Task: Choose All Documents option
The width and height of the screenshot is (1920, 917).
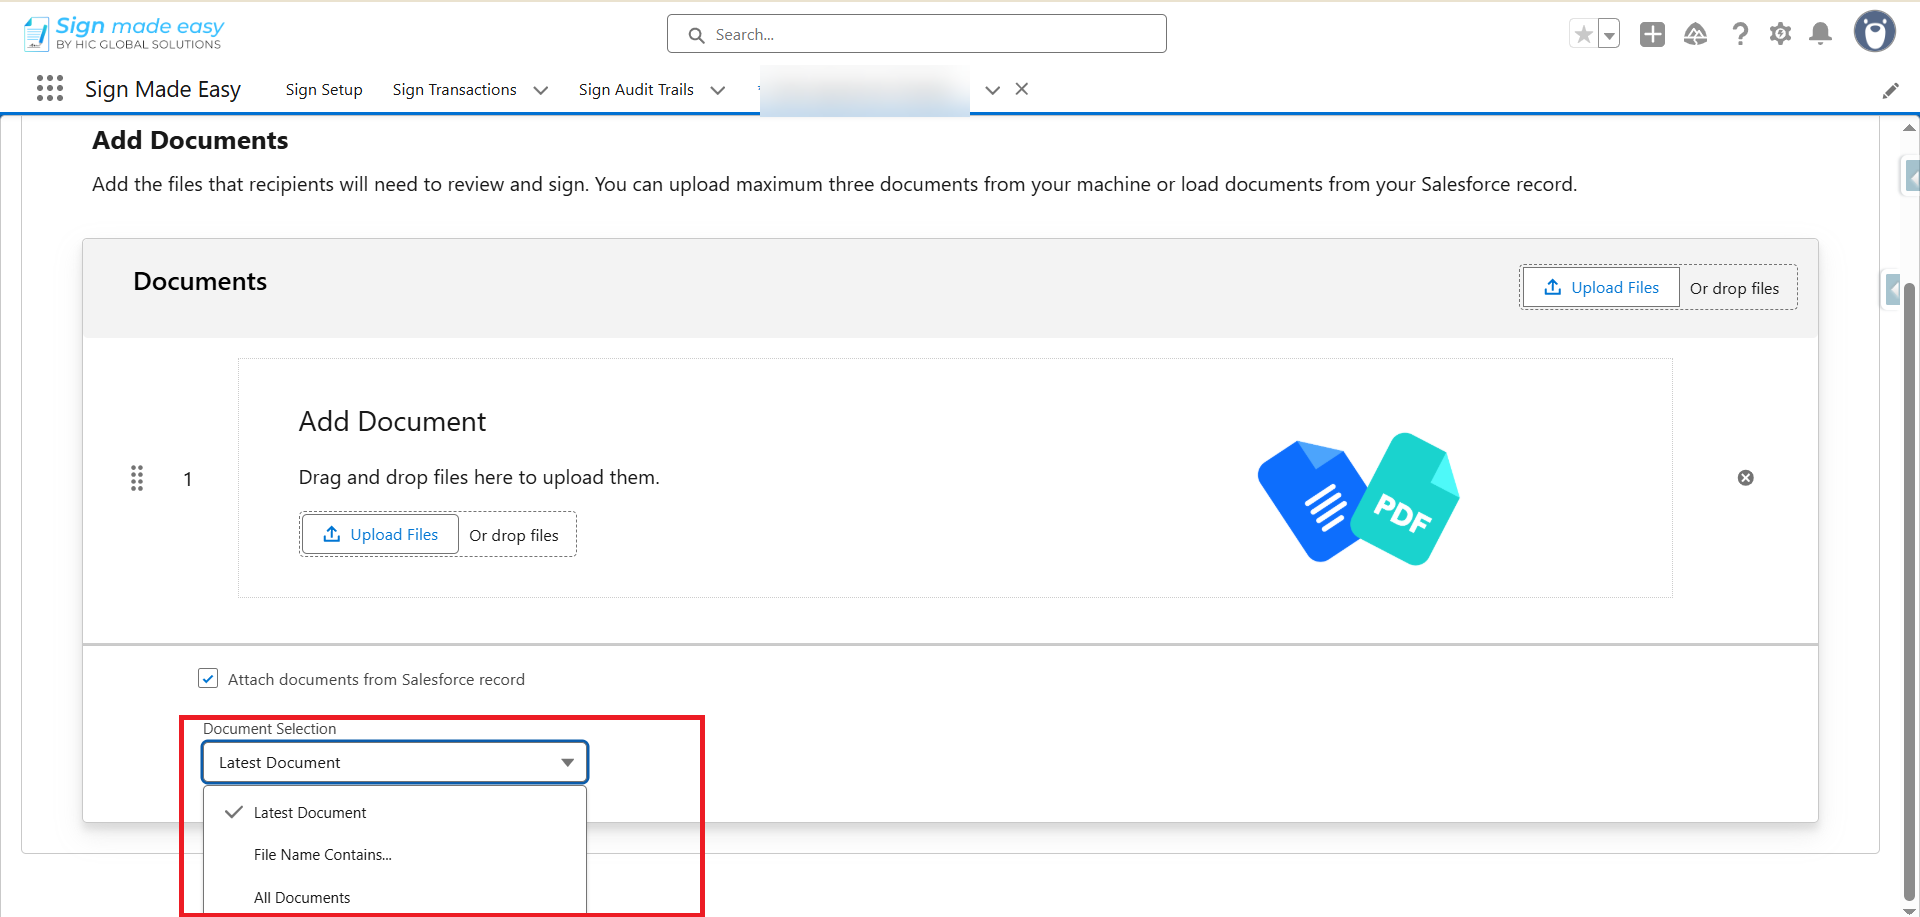Action: click(395, 898)
